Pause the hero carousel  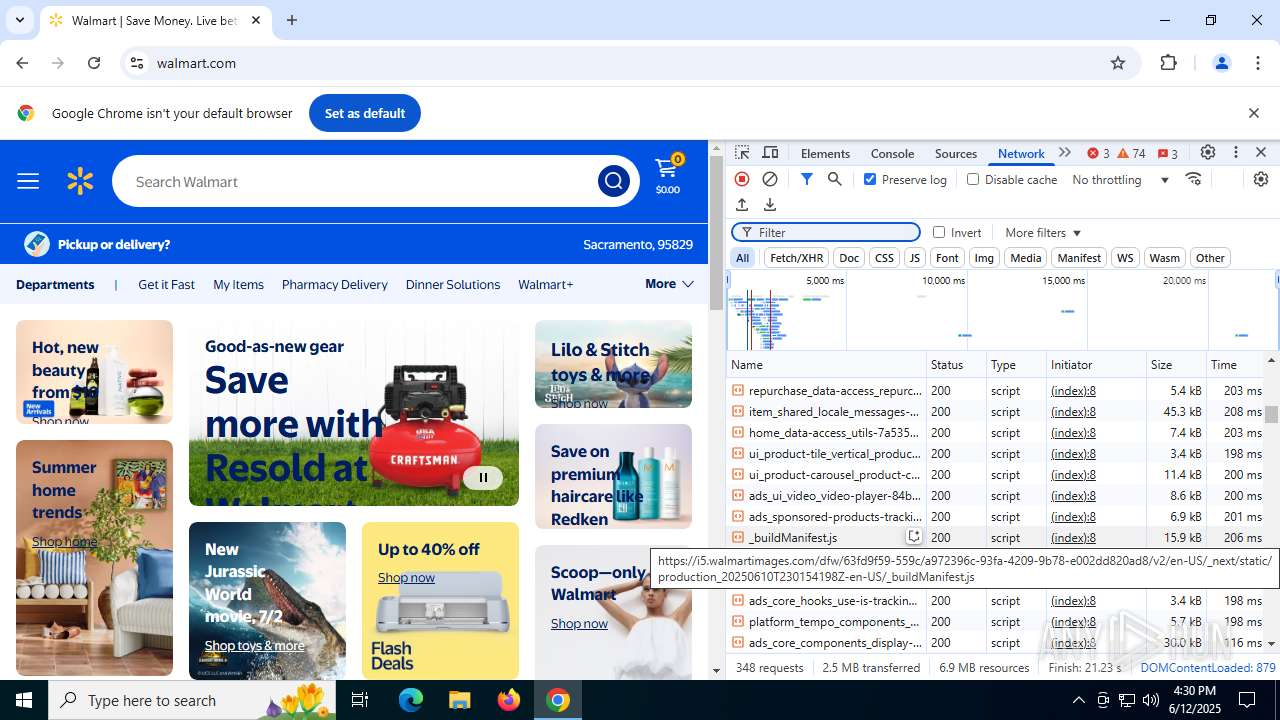point(483,477)
